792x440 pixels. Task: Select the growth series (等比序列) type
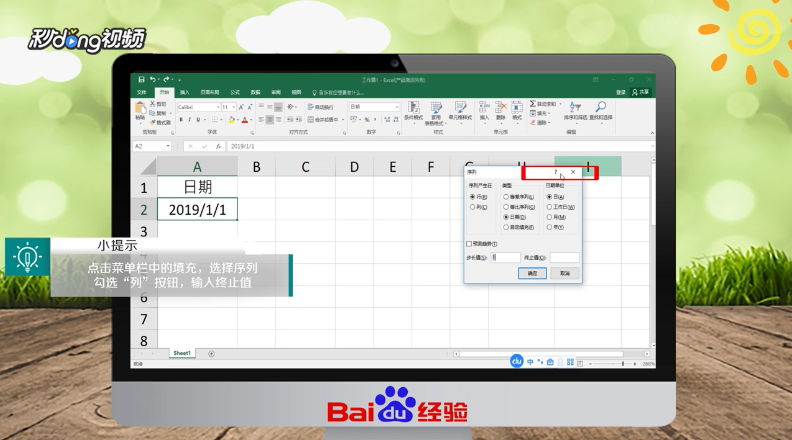tap(506, 207)
